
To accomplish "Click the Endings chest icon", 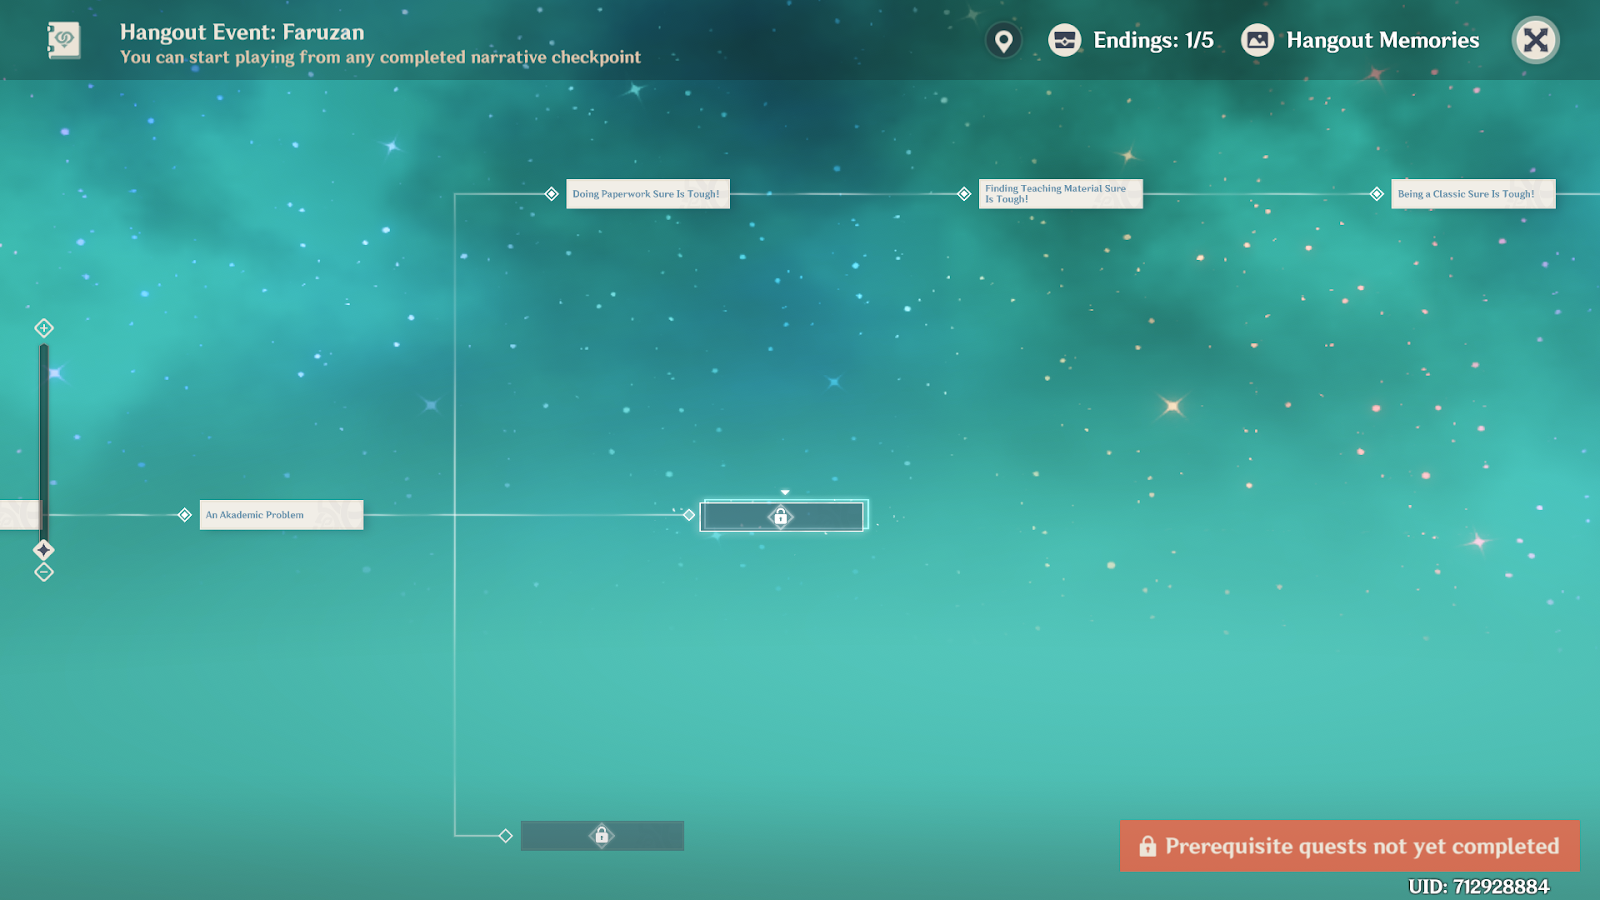I will click(x=1064, y=40).
